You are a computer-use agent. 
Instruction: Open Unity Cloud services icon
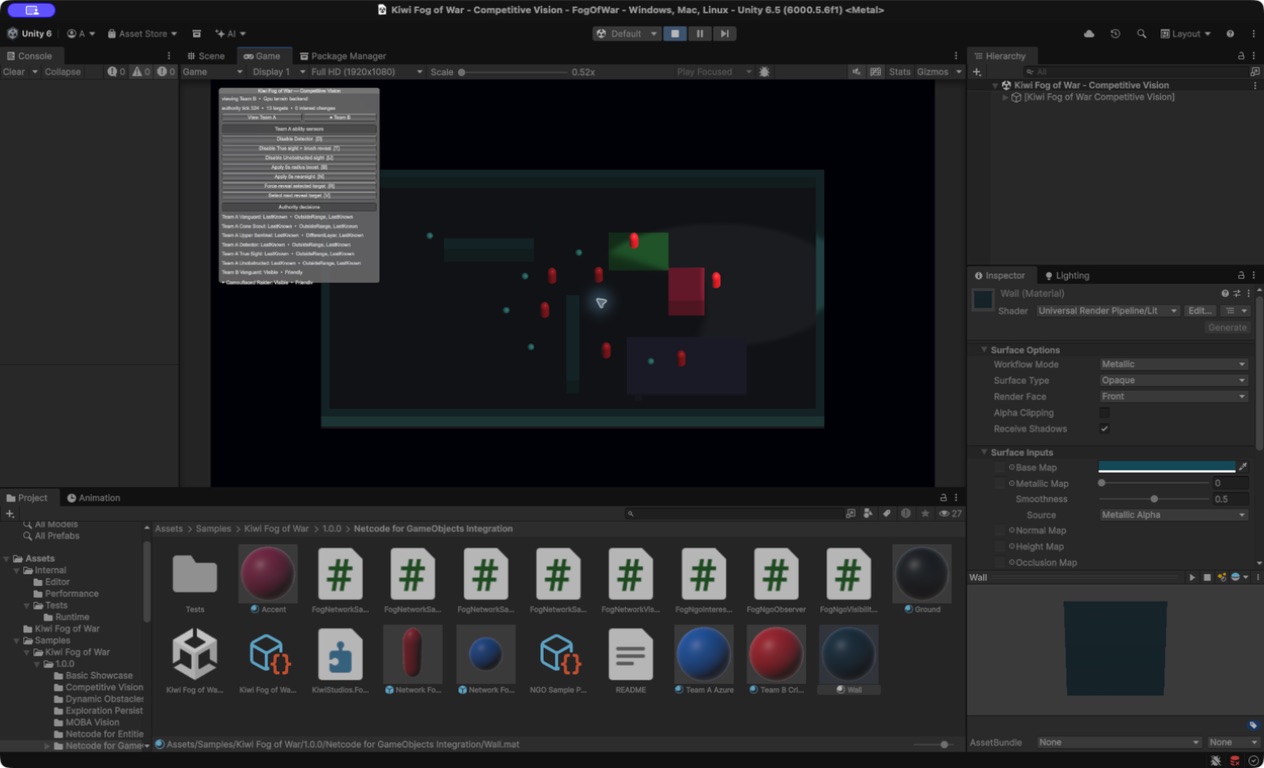point(1089,34)
